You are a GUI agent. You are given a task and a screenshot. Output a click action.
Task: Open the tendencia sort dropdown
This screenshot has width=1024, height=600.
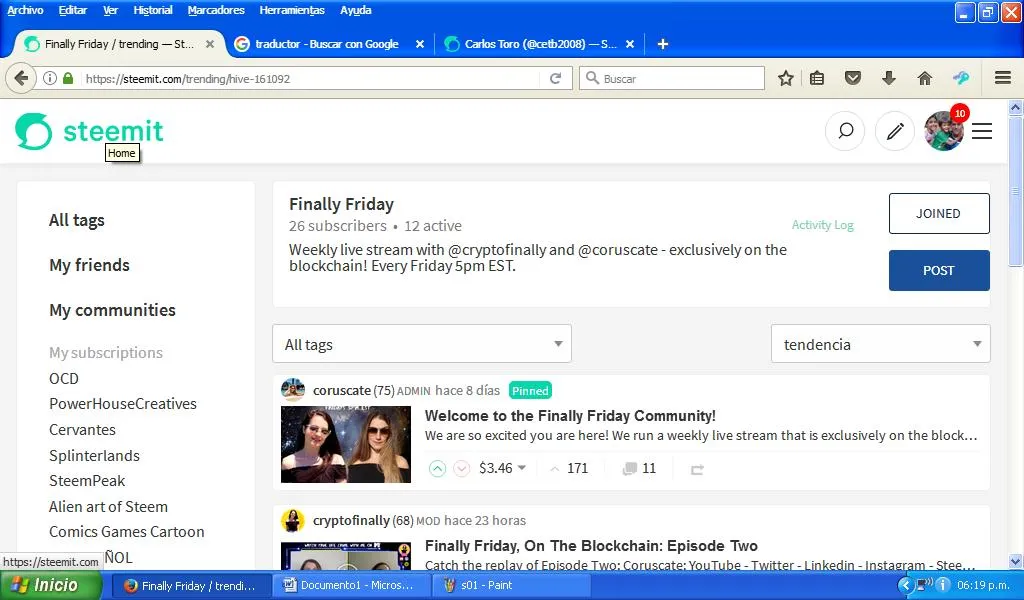pos(880,343)
